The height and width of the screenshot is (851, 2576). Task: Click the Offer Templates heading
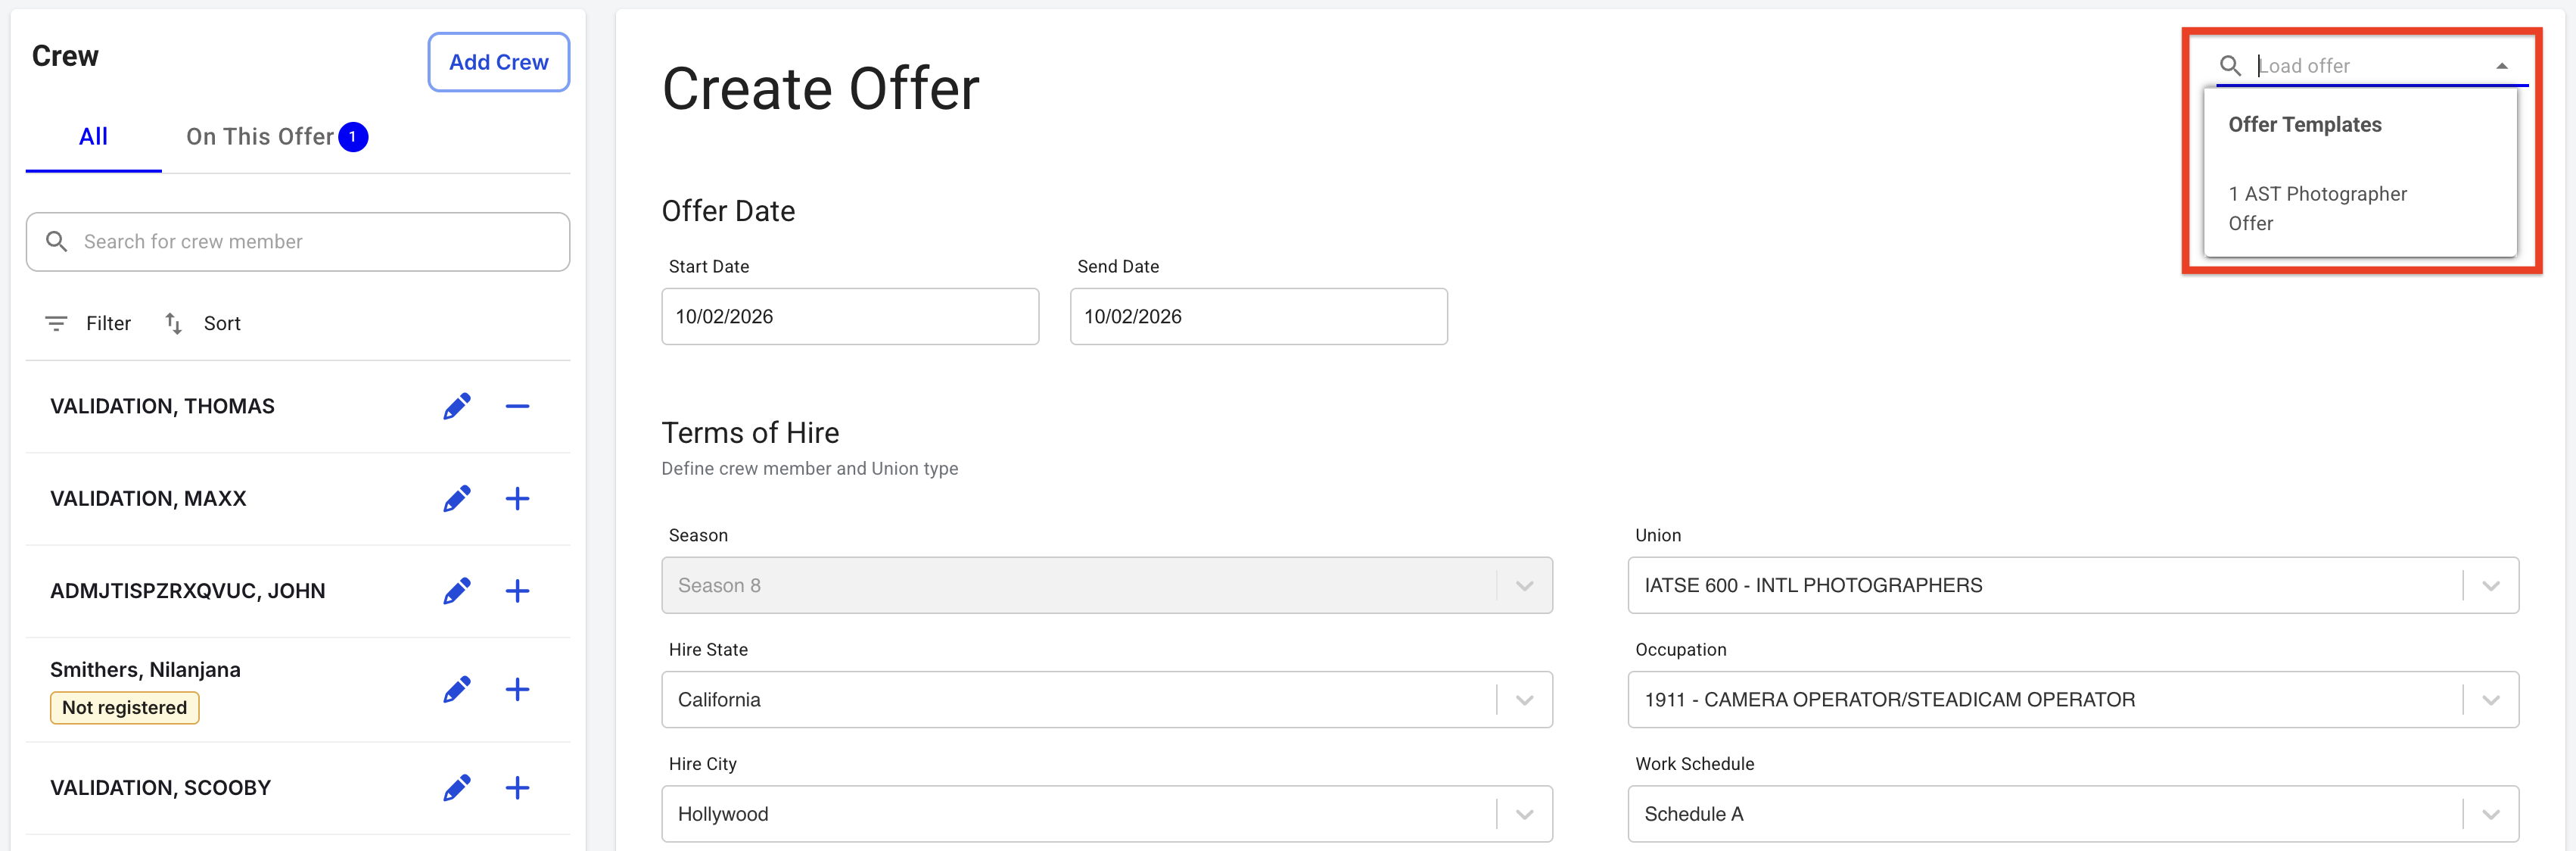click(2305, 125)
